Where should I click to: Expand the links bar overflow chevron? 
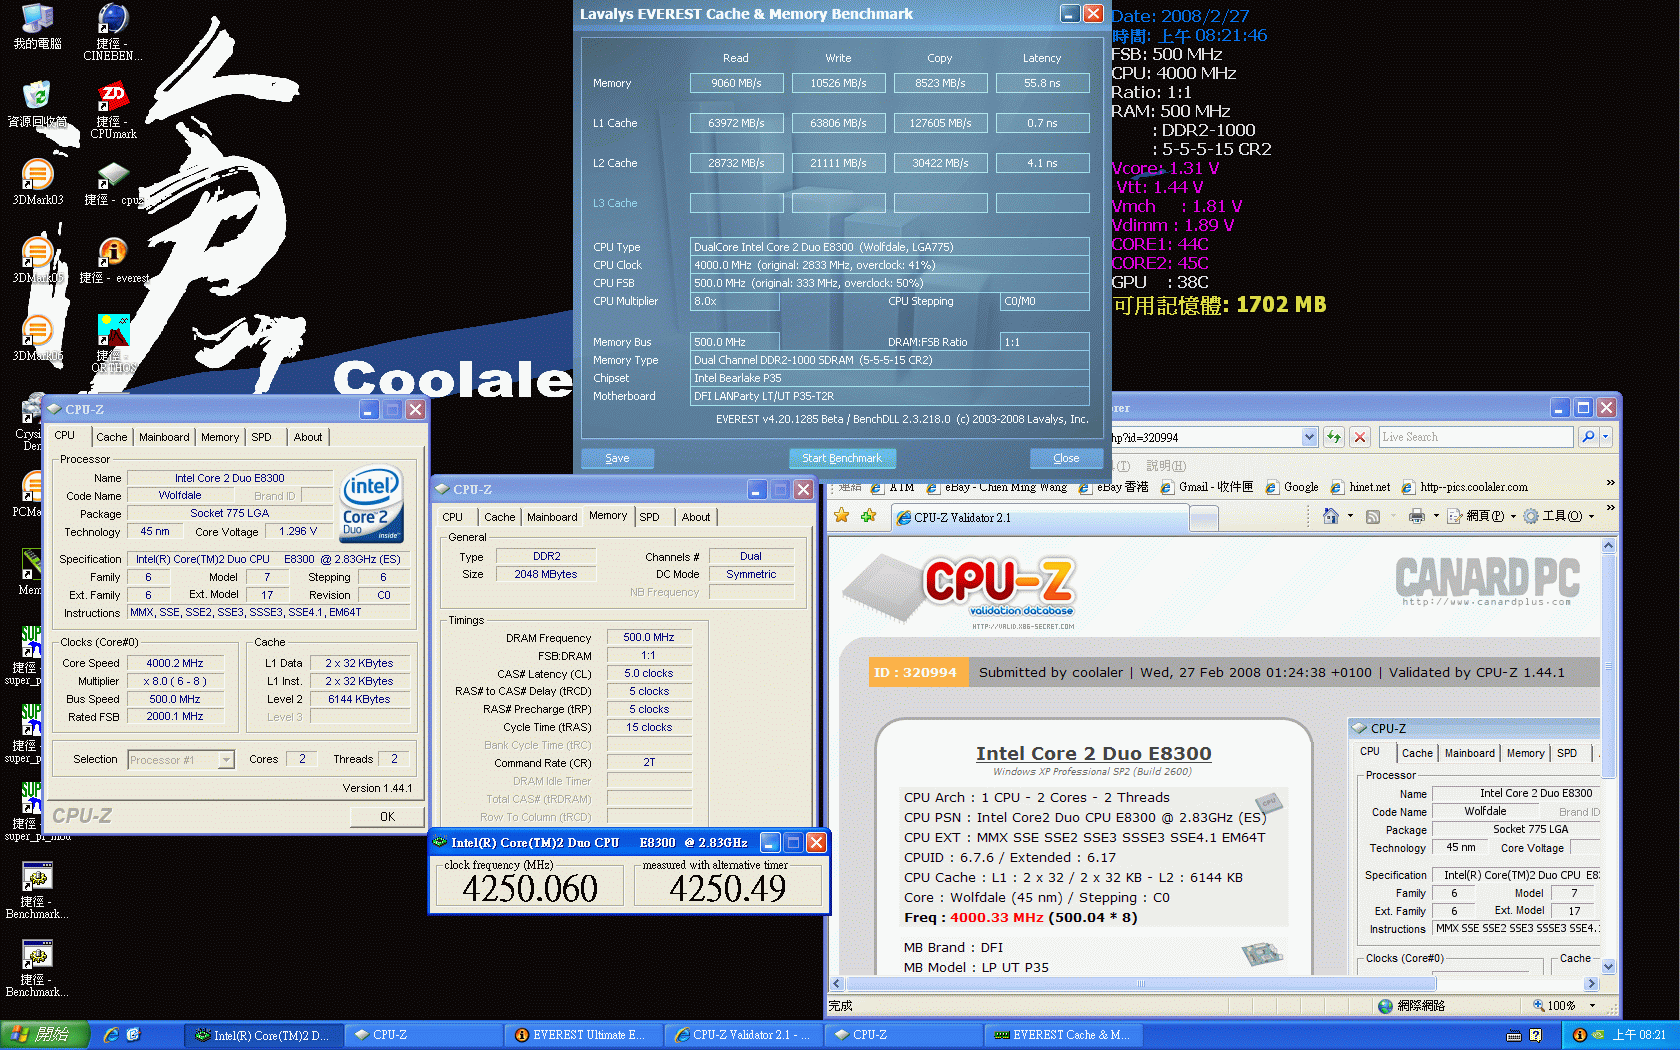click(x=1610, y=483)
